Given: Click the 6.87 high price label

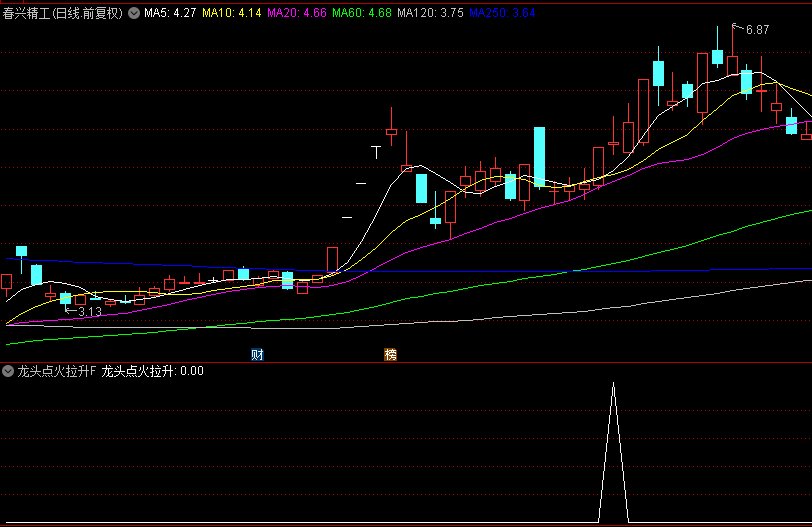Looking at the screenshot, I should [758, 30].
